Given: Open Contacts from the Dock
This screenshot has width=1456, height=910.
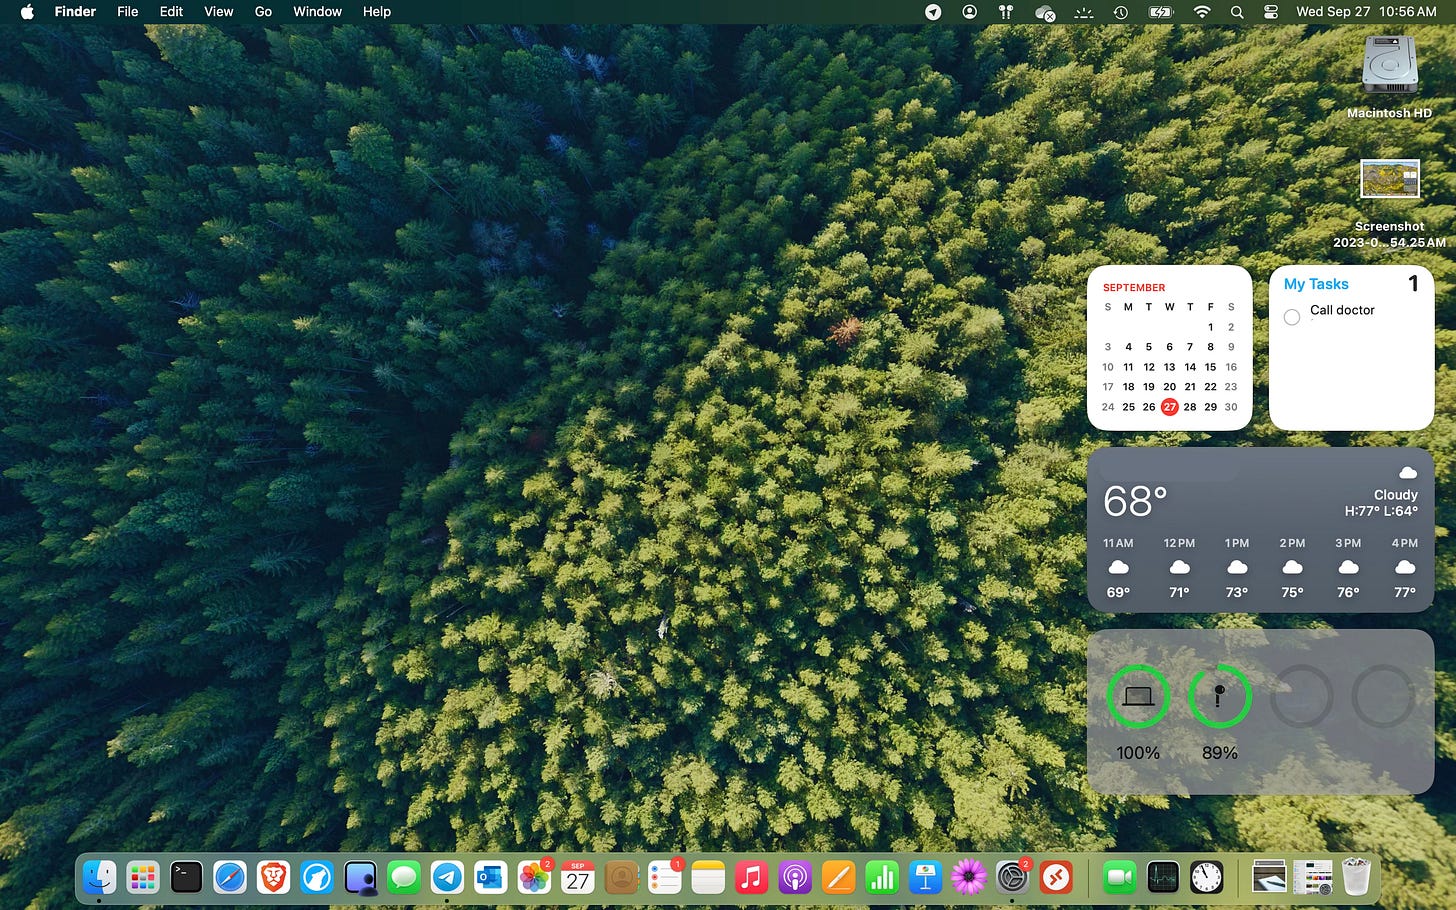Looking at the screenshot, I should coord(621,878).
